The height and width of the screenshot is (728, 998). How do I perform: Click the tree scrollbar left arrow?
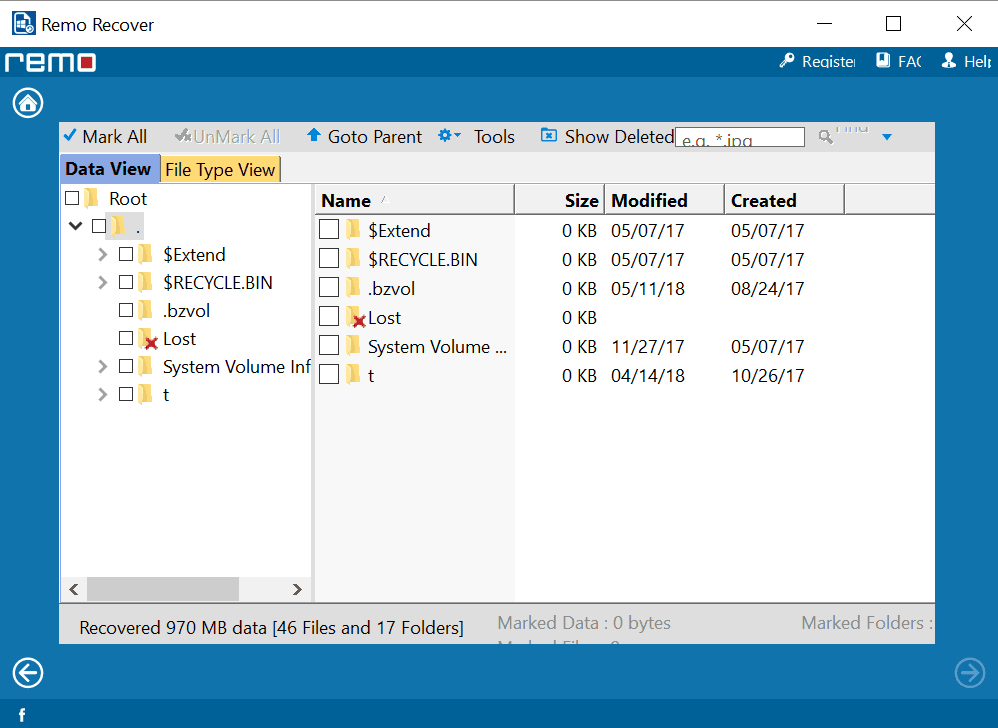tap(74, 589)
